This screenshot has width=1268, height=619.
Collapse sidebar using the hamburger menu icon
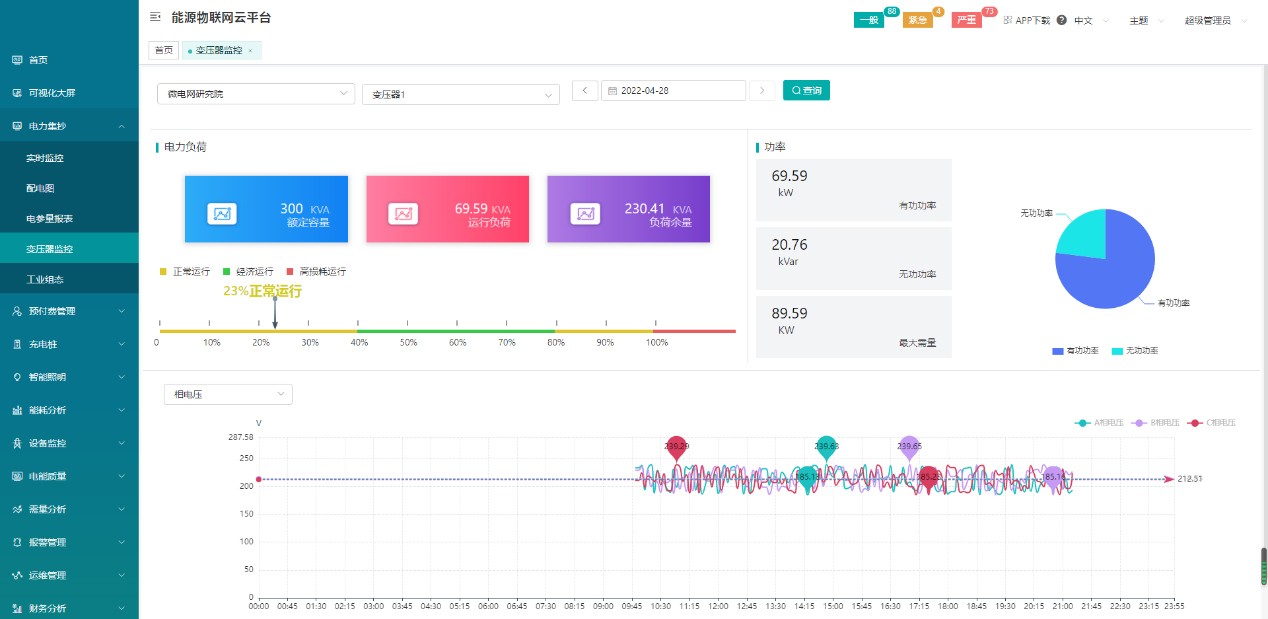155,17
